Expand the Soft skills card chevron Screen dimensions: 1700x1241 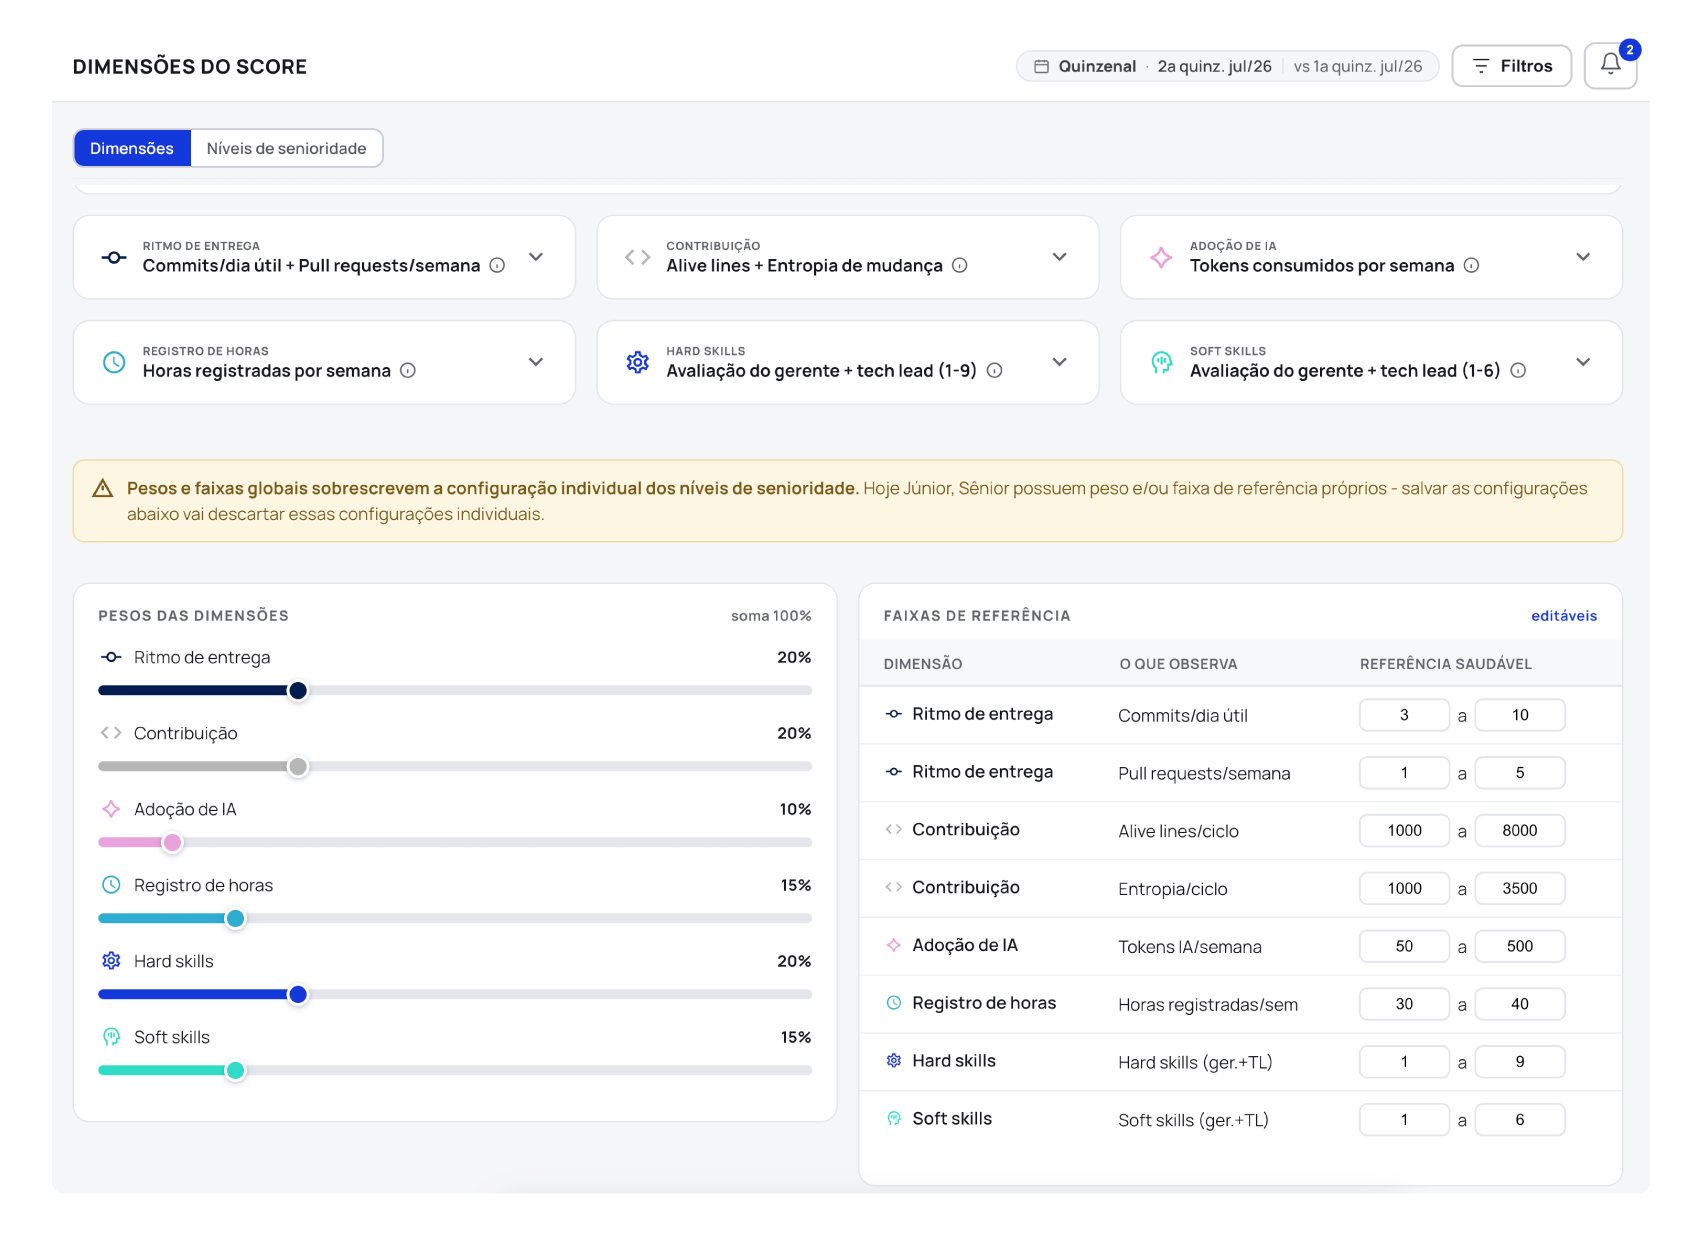[x=1583, y=362]
